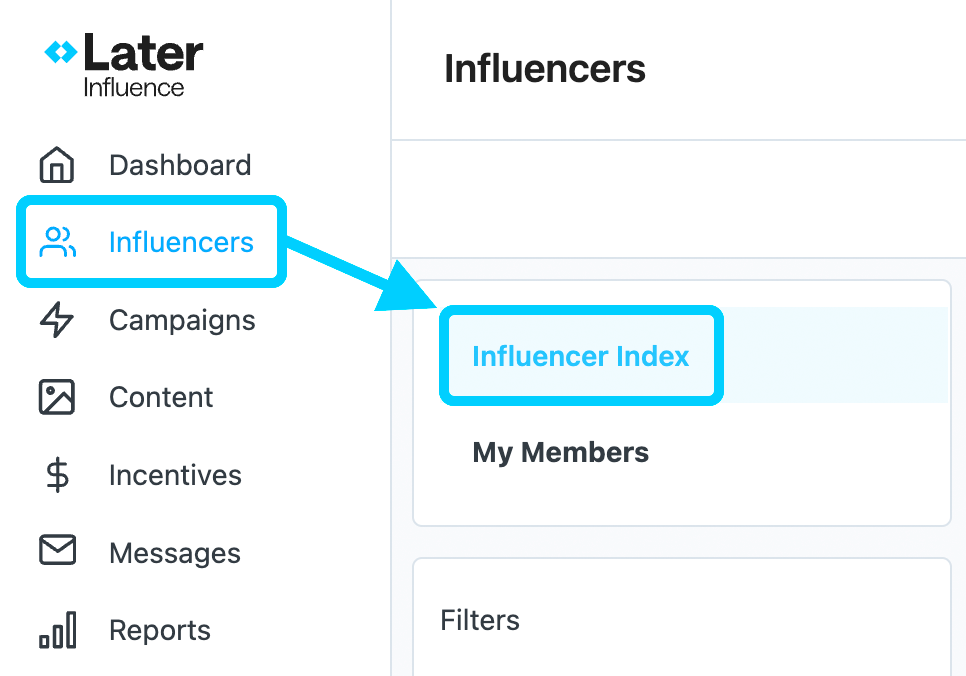
Task: Open Messages from the sidebar
Action: coord(175,553)
